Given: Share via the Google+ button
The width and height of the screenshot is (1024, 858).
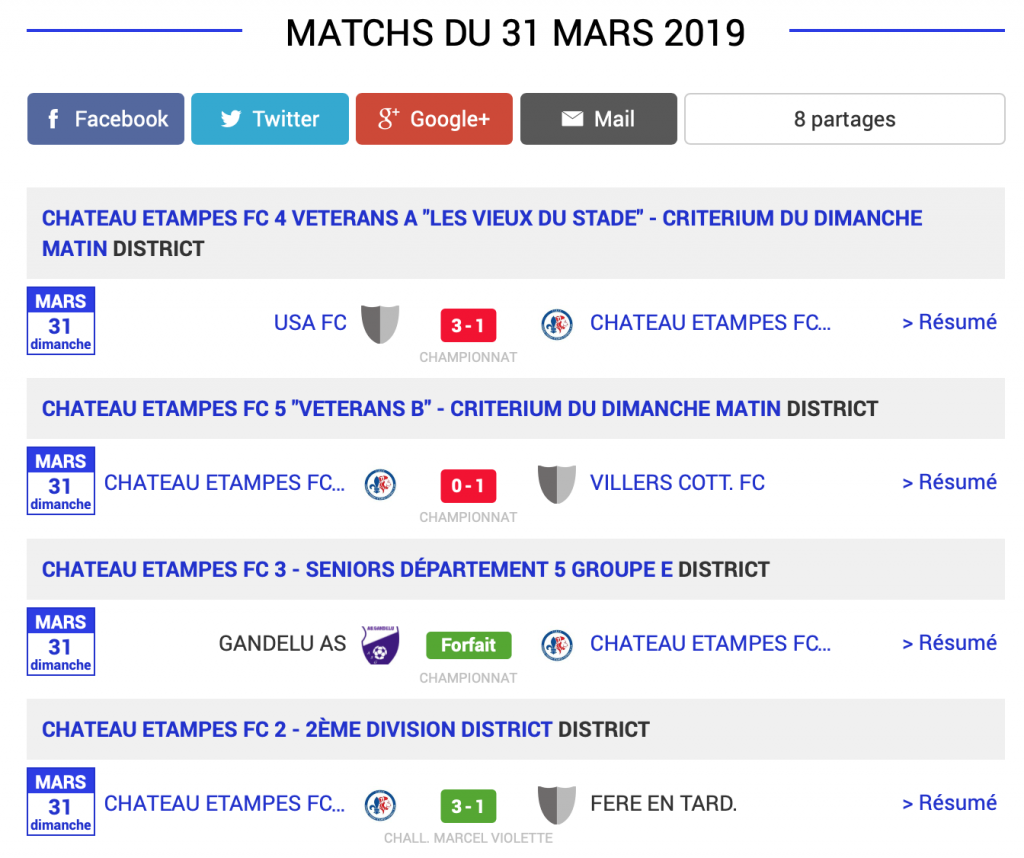Looking at the screenshot, I should tap(434, 119).
